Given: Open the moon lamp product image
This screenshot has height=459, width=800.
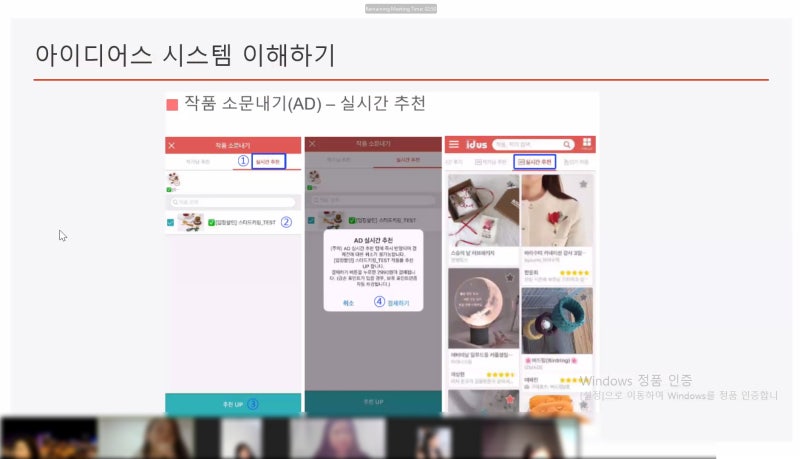Looking at the screenshot, I should [x=483, y=309].
